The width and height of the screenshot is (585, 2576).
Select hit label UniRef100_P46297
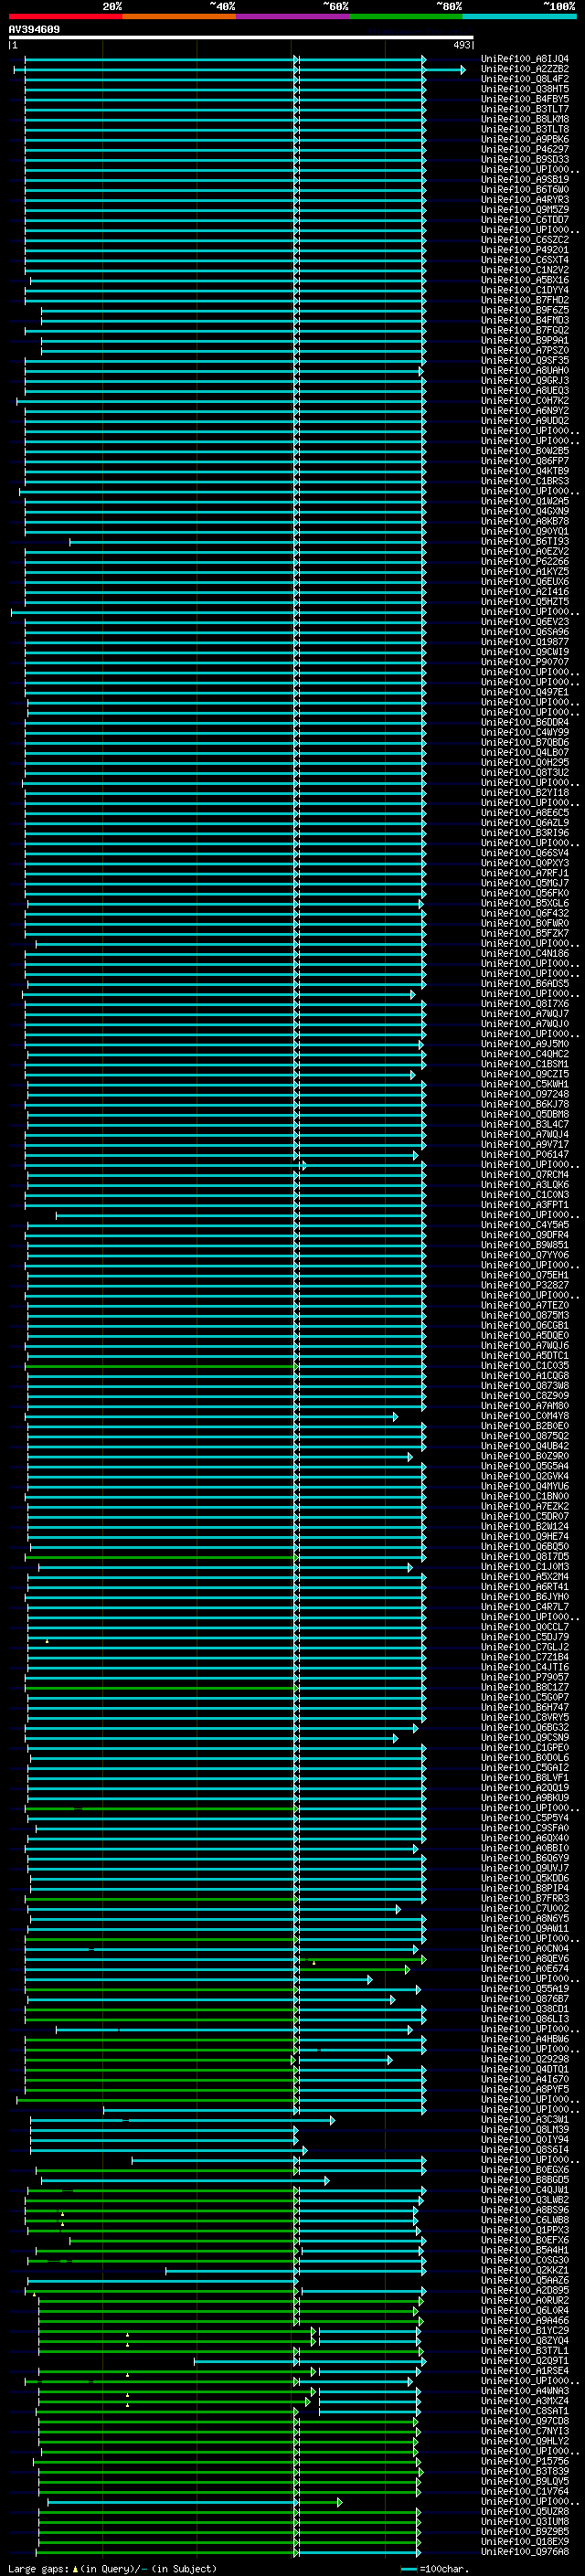click(525, 149)
